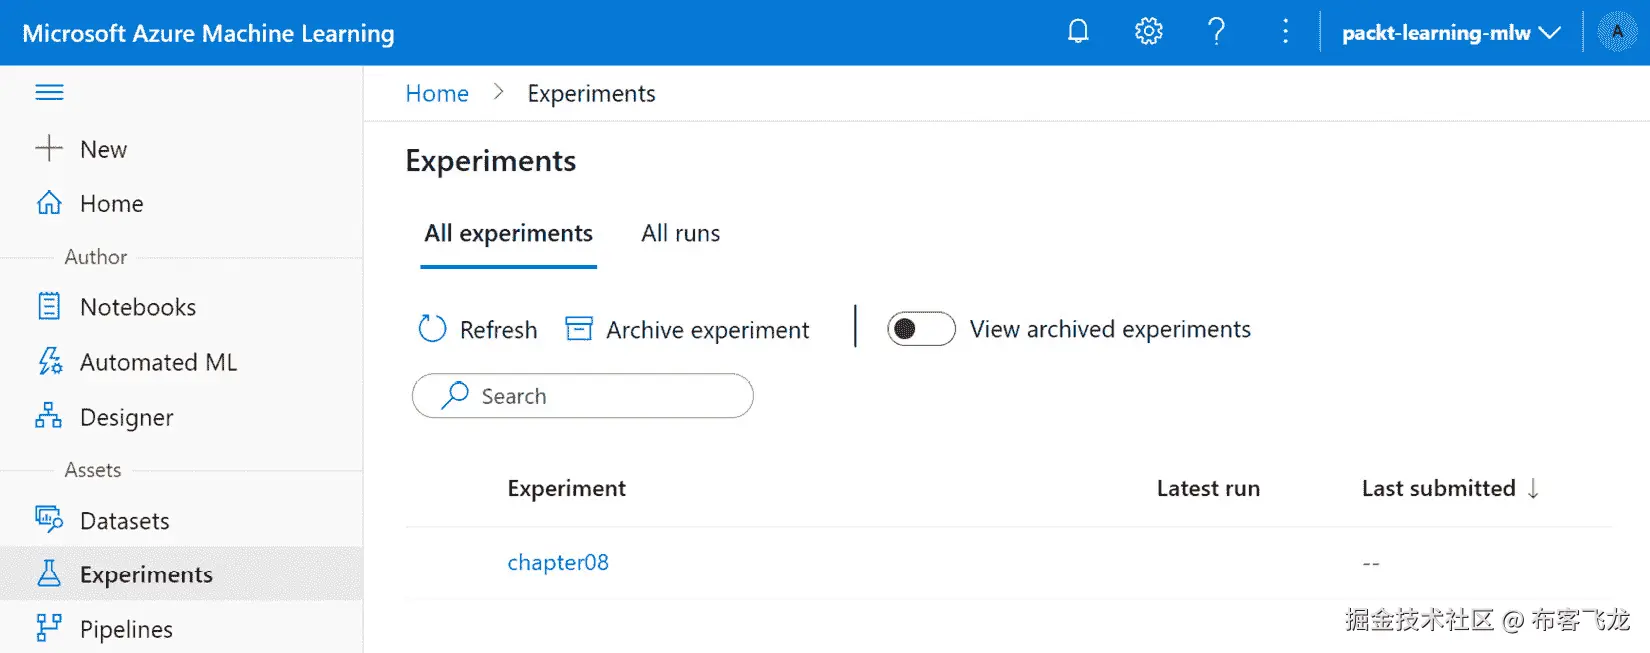Viewport: 1650px width, 653px height.
Task: Sort by Last submitted column arrow
Action: click(1533, 488)
